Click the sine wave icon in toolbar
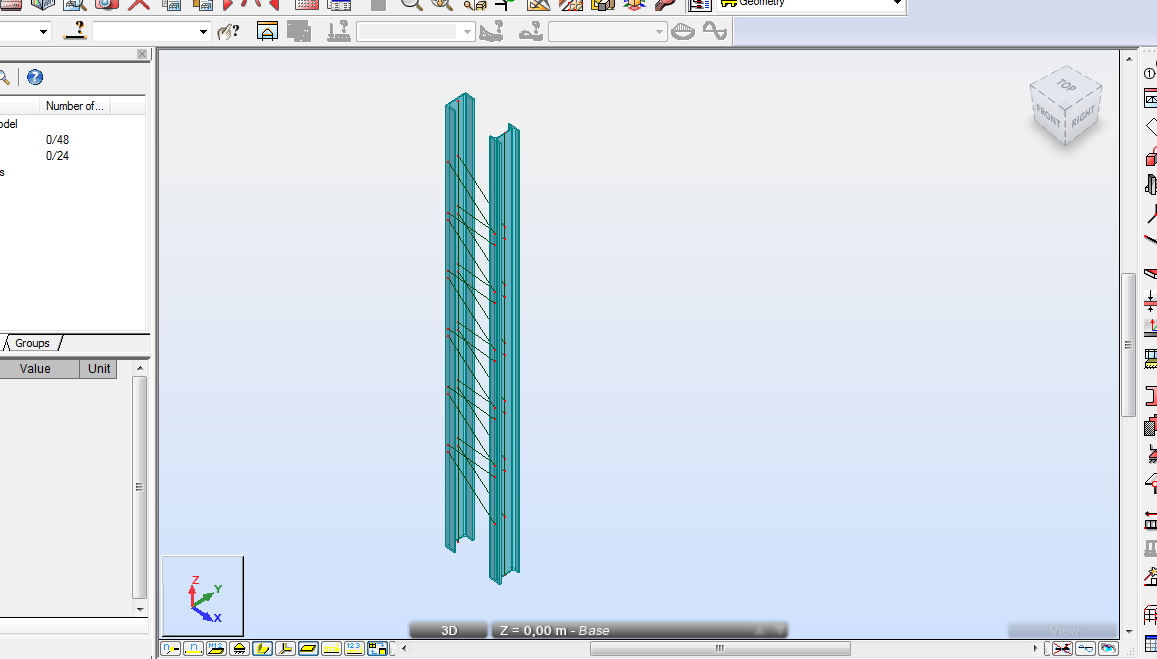The height and width of the screenshot is (659, 1157). pos(714,31)
